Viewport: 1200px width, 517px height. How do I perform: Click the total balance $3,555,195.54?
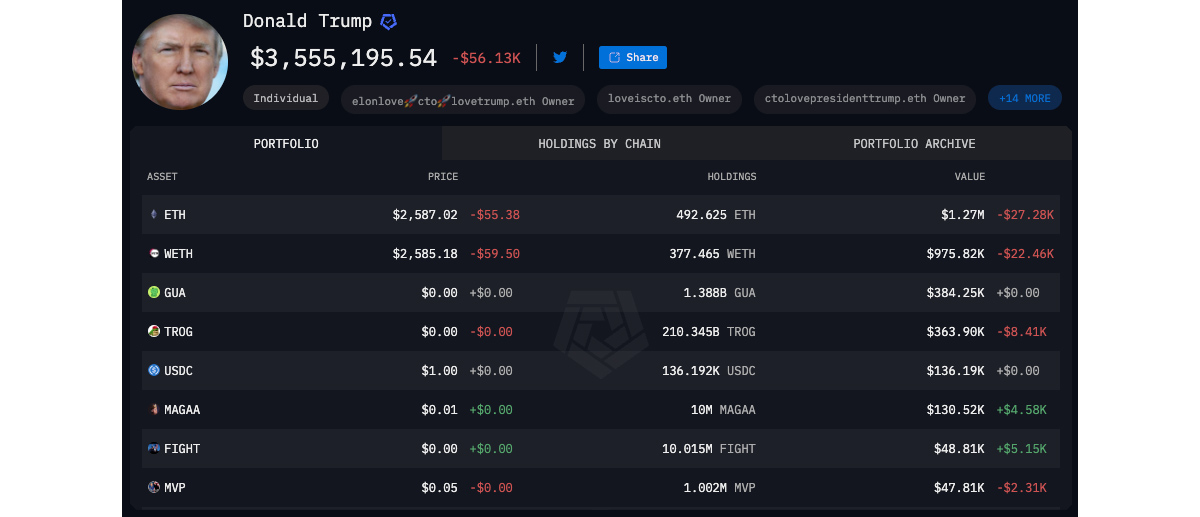point(343,58)
